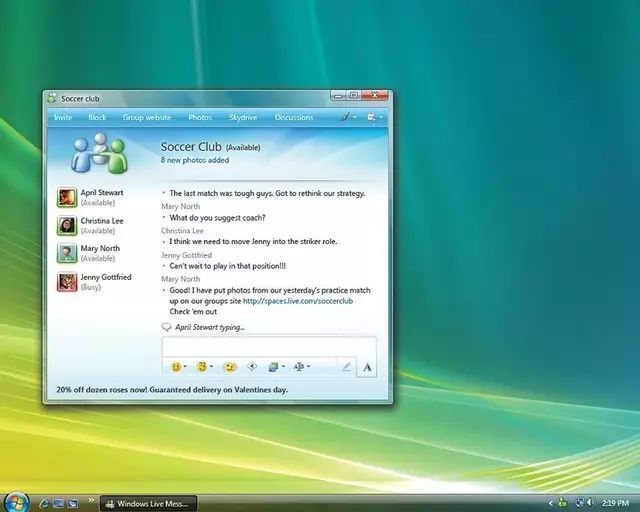Click the Soccer Club group picture
This screenshot has width=640, height=512.
tap(99, 153)
